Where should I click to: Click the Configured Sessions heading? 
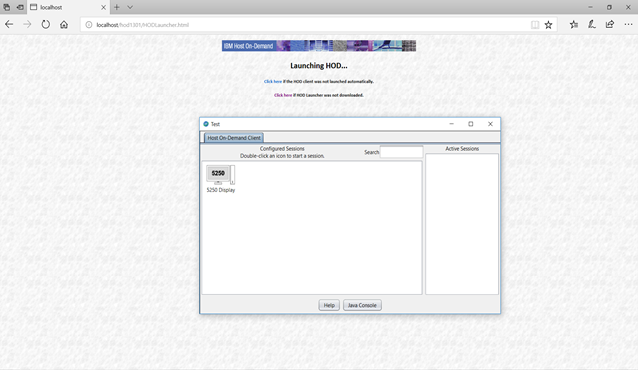282,149
